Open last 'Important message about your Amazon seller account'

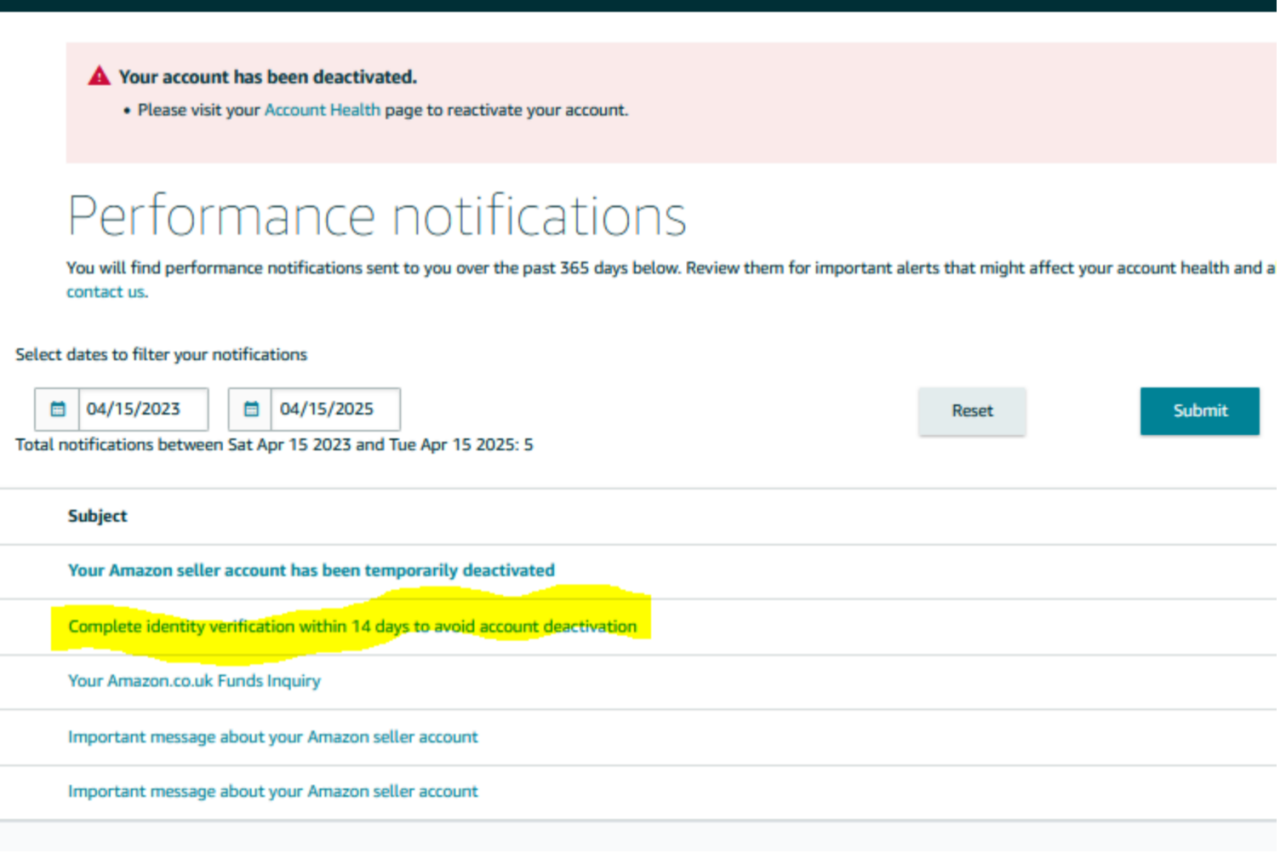click(273, 791)
